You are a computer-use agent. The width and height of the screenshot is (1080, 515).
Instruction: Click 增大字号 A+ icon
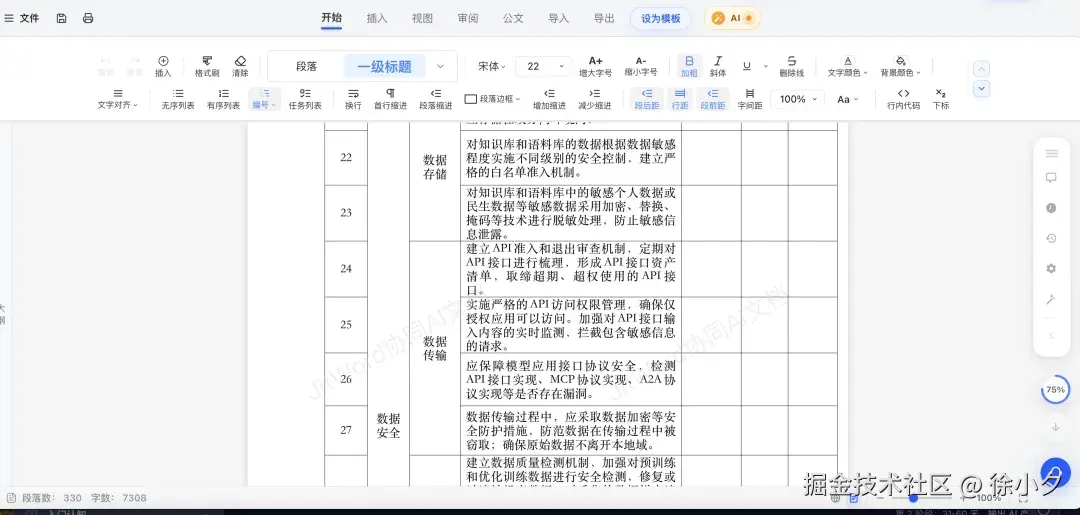click(595, 66)
